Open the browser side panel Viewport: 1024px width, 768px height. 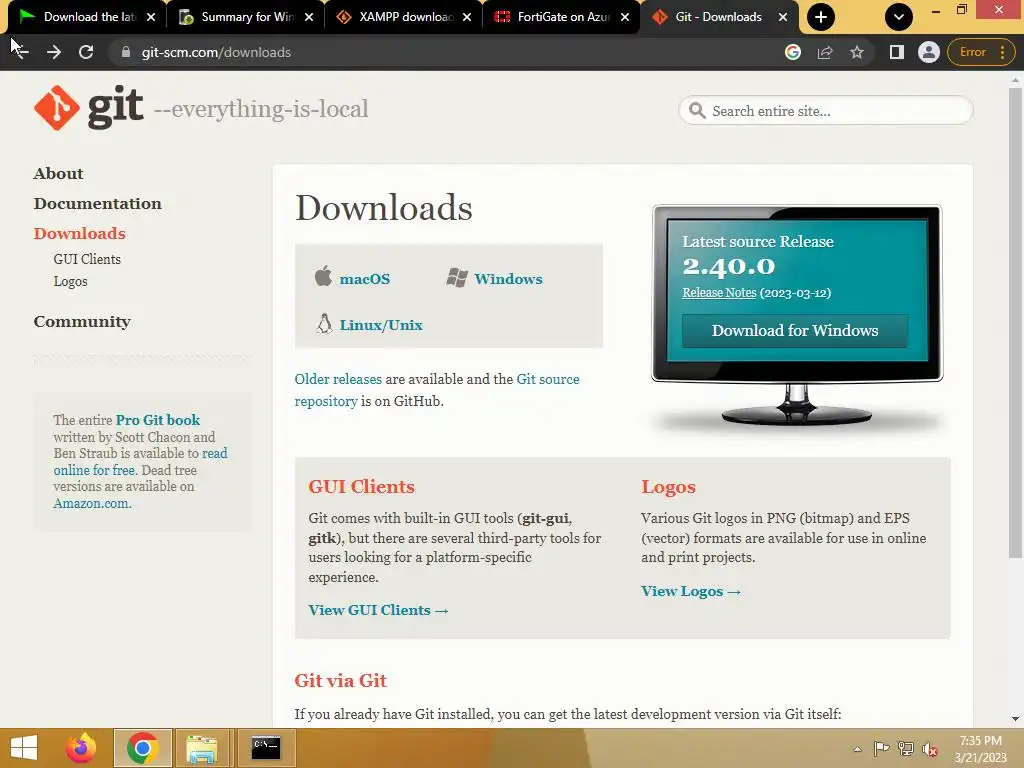coord(897,52)
